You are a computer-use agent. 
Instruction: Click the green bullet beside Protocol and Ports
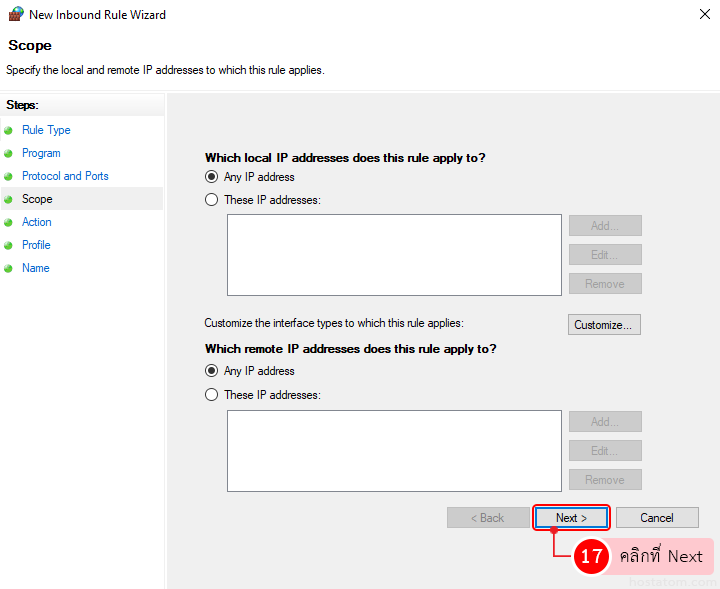[9, 176]
